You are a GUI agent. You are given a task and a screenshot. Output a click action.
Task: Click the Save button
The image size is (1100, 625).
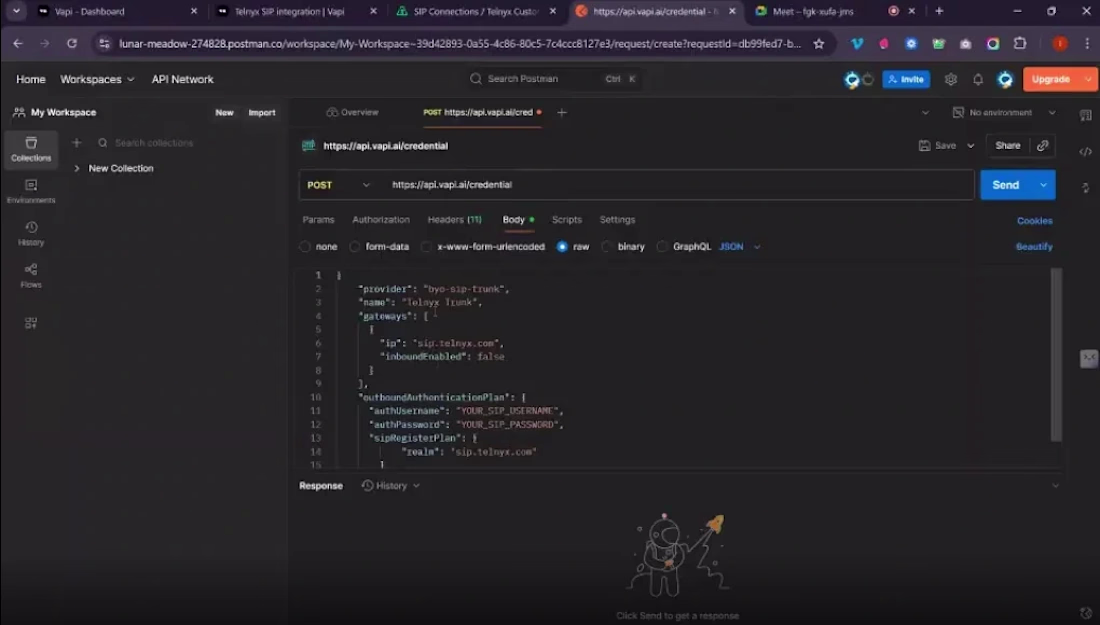pyautogui.click(x=937, y=145)
